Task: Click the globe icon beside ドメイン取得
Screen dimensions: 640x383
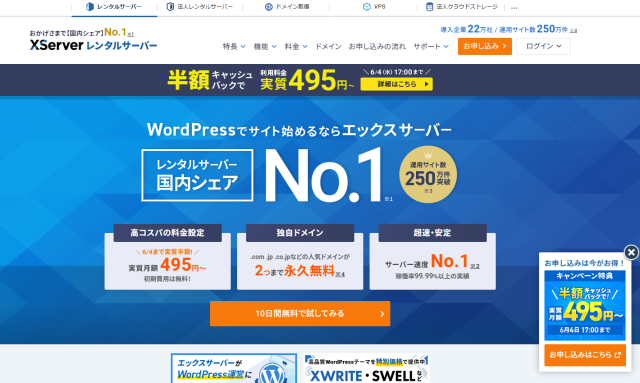Action: (269, 7)
